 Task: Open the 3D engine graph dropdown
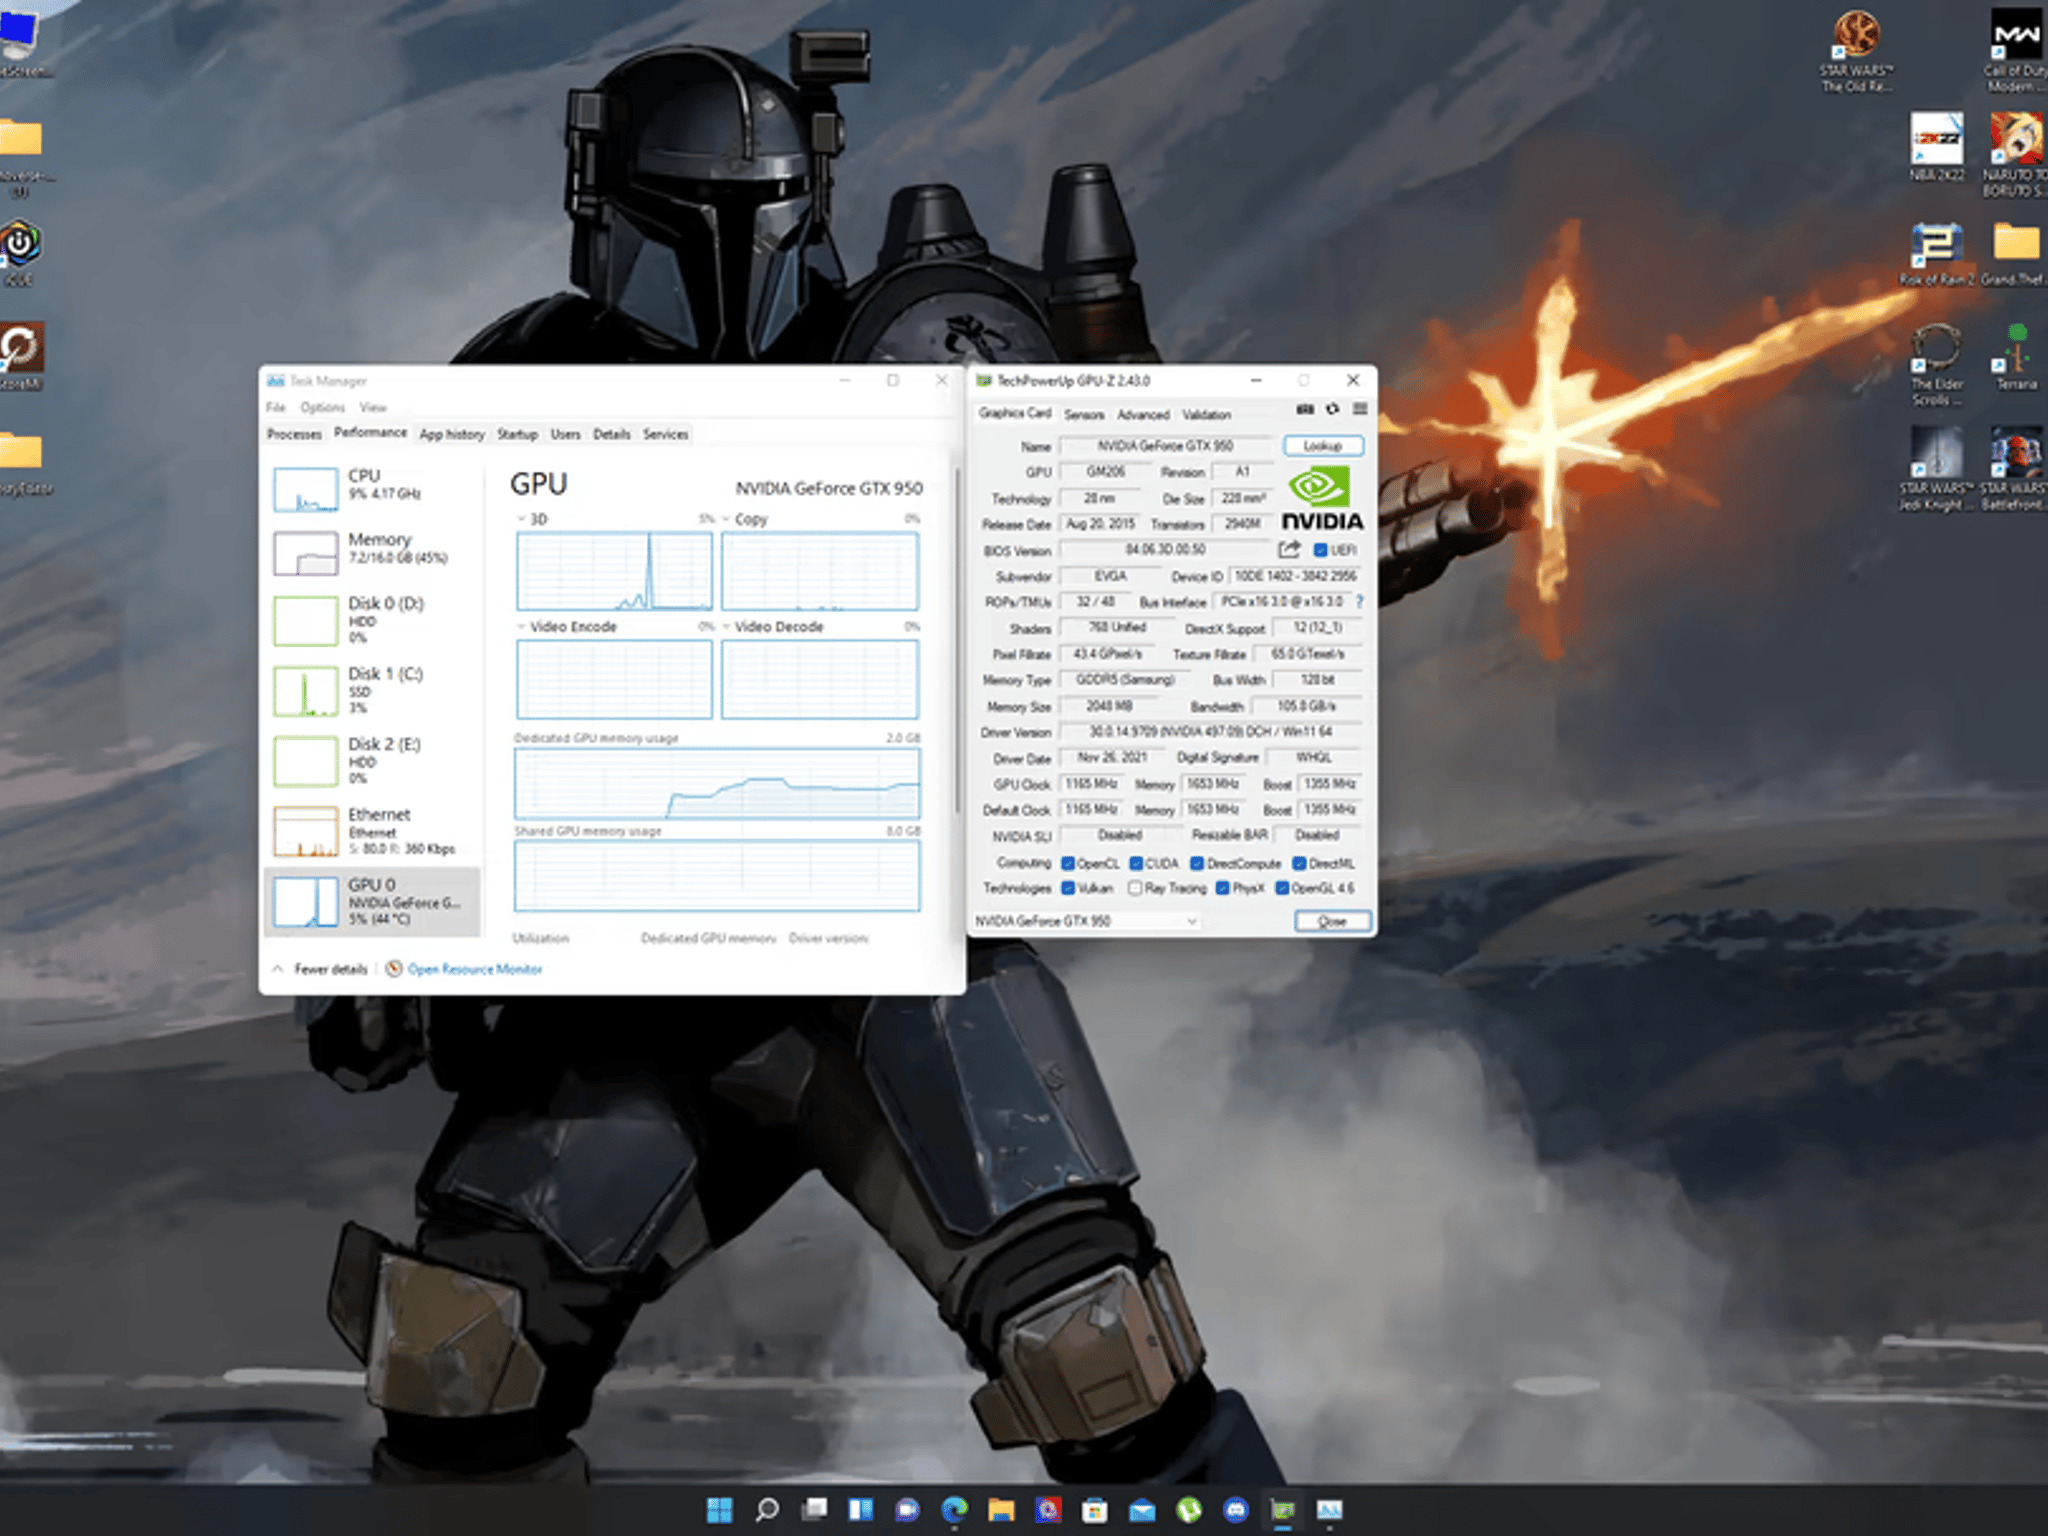(521, 519)
